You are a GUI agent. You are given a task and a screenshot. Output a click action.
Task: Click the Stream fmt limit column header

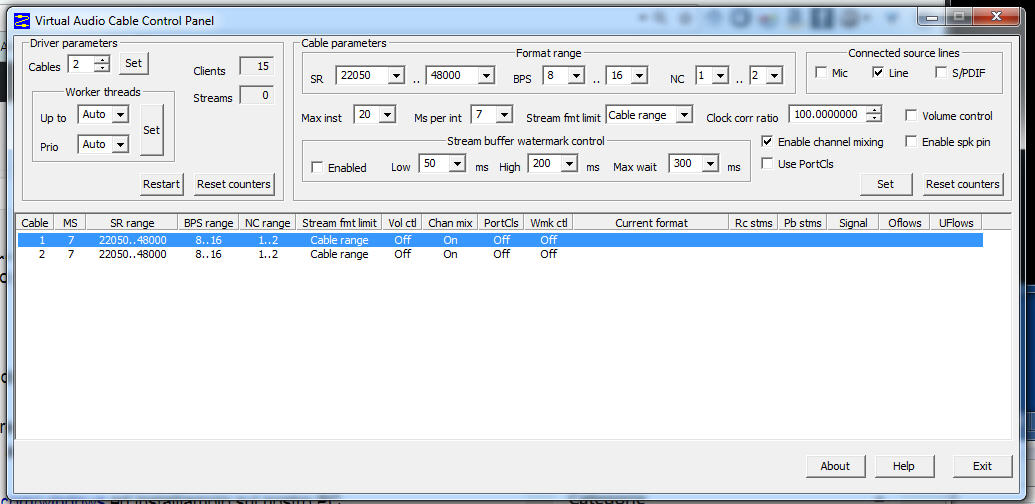click(x=339, y=223)
